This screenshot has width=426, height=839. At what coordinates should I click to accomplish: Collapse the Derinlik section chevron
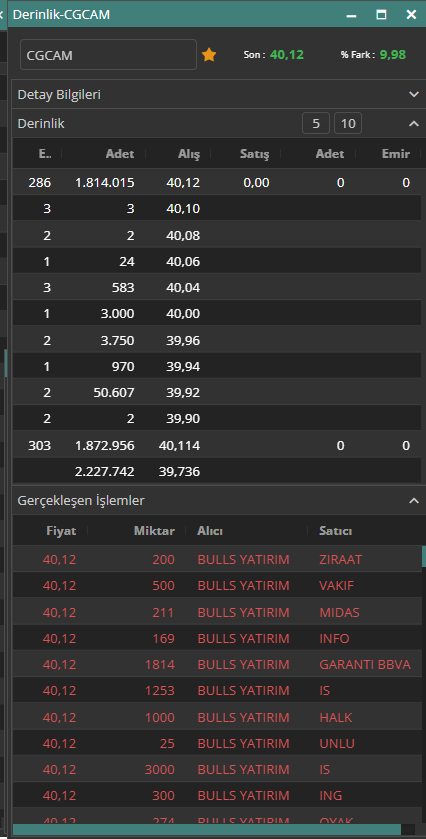point(414,124)
